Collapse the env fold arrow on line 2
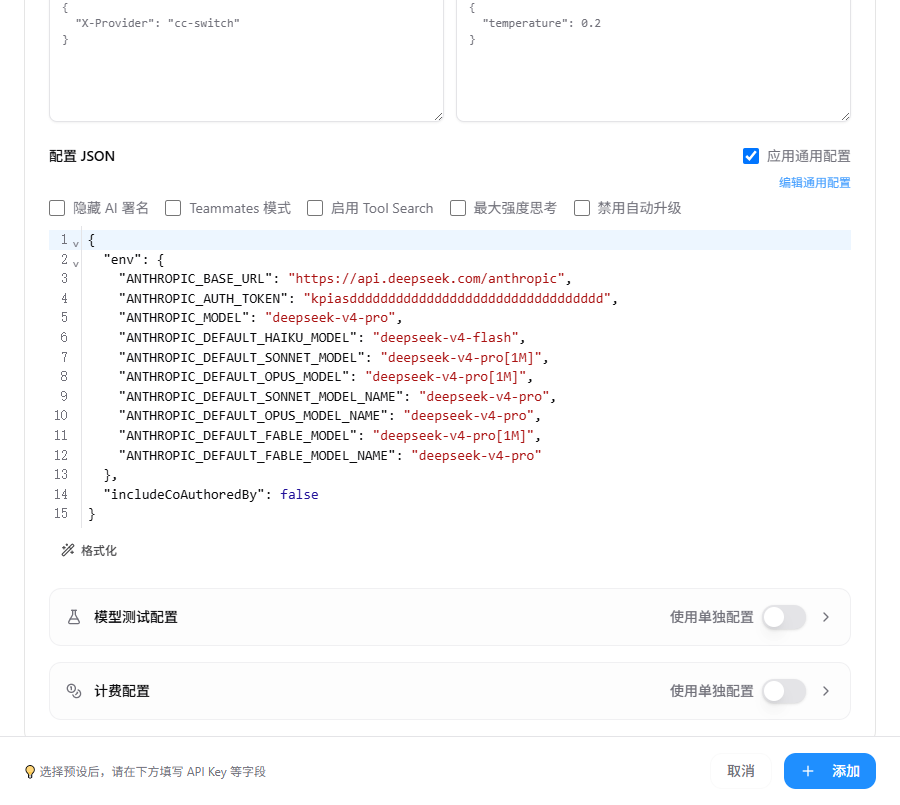The height and width of the screenshot is (805, 900). click(76, 263)
